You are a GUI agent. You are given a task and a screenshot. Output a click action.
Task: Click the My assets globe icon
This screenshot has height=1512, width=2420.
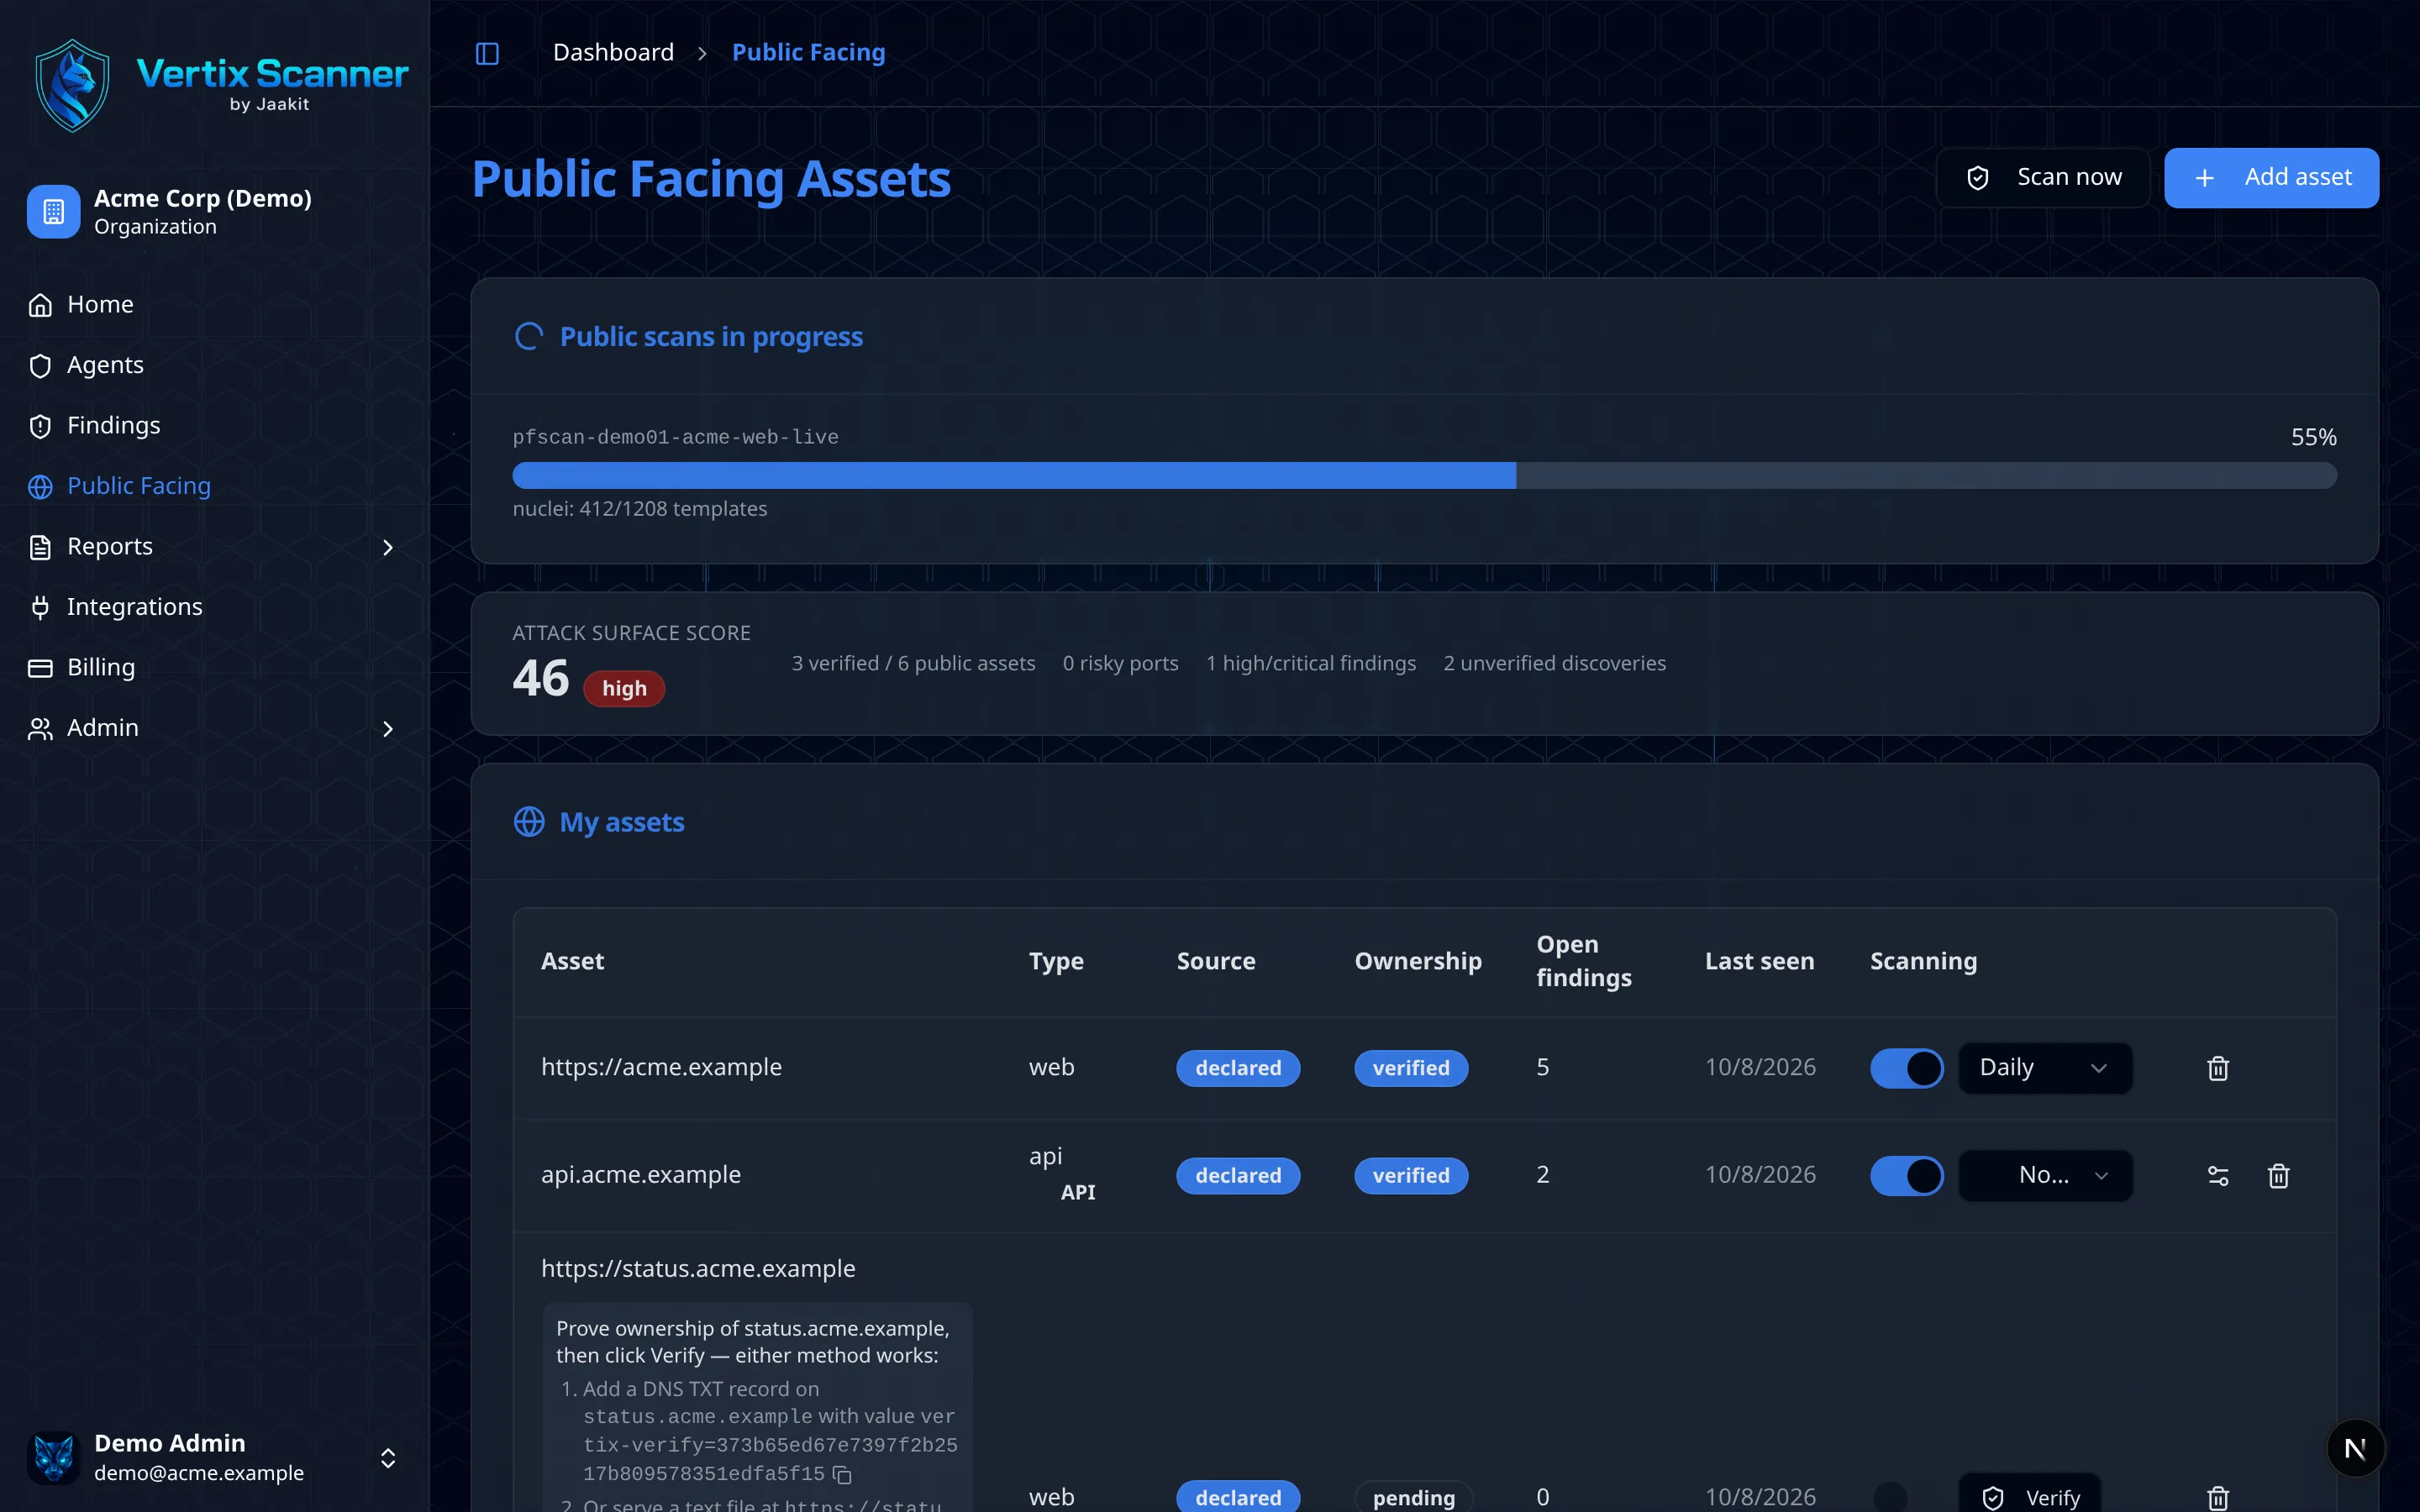coord(529,822)
